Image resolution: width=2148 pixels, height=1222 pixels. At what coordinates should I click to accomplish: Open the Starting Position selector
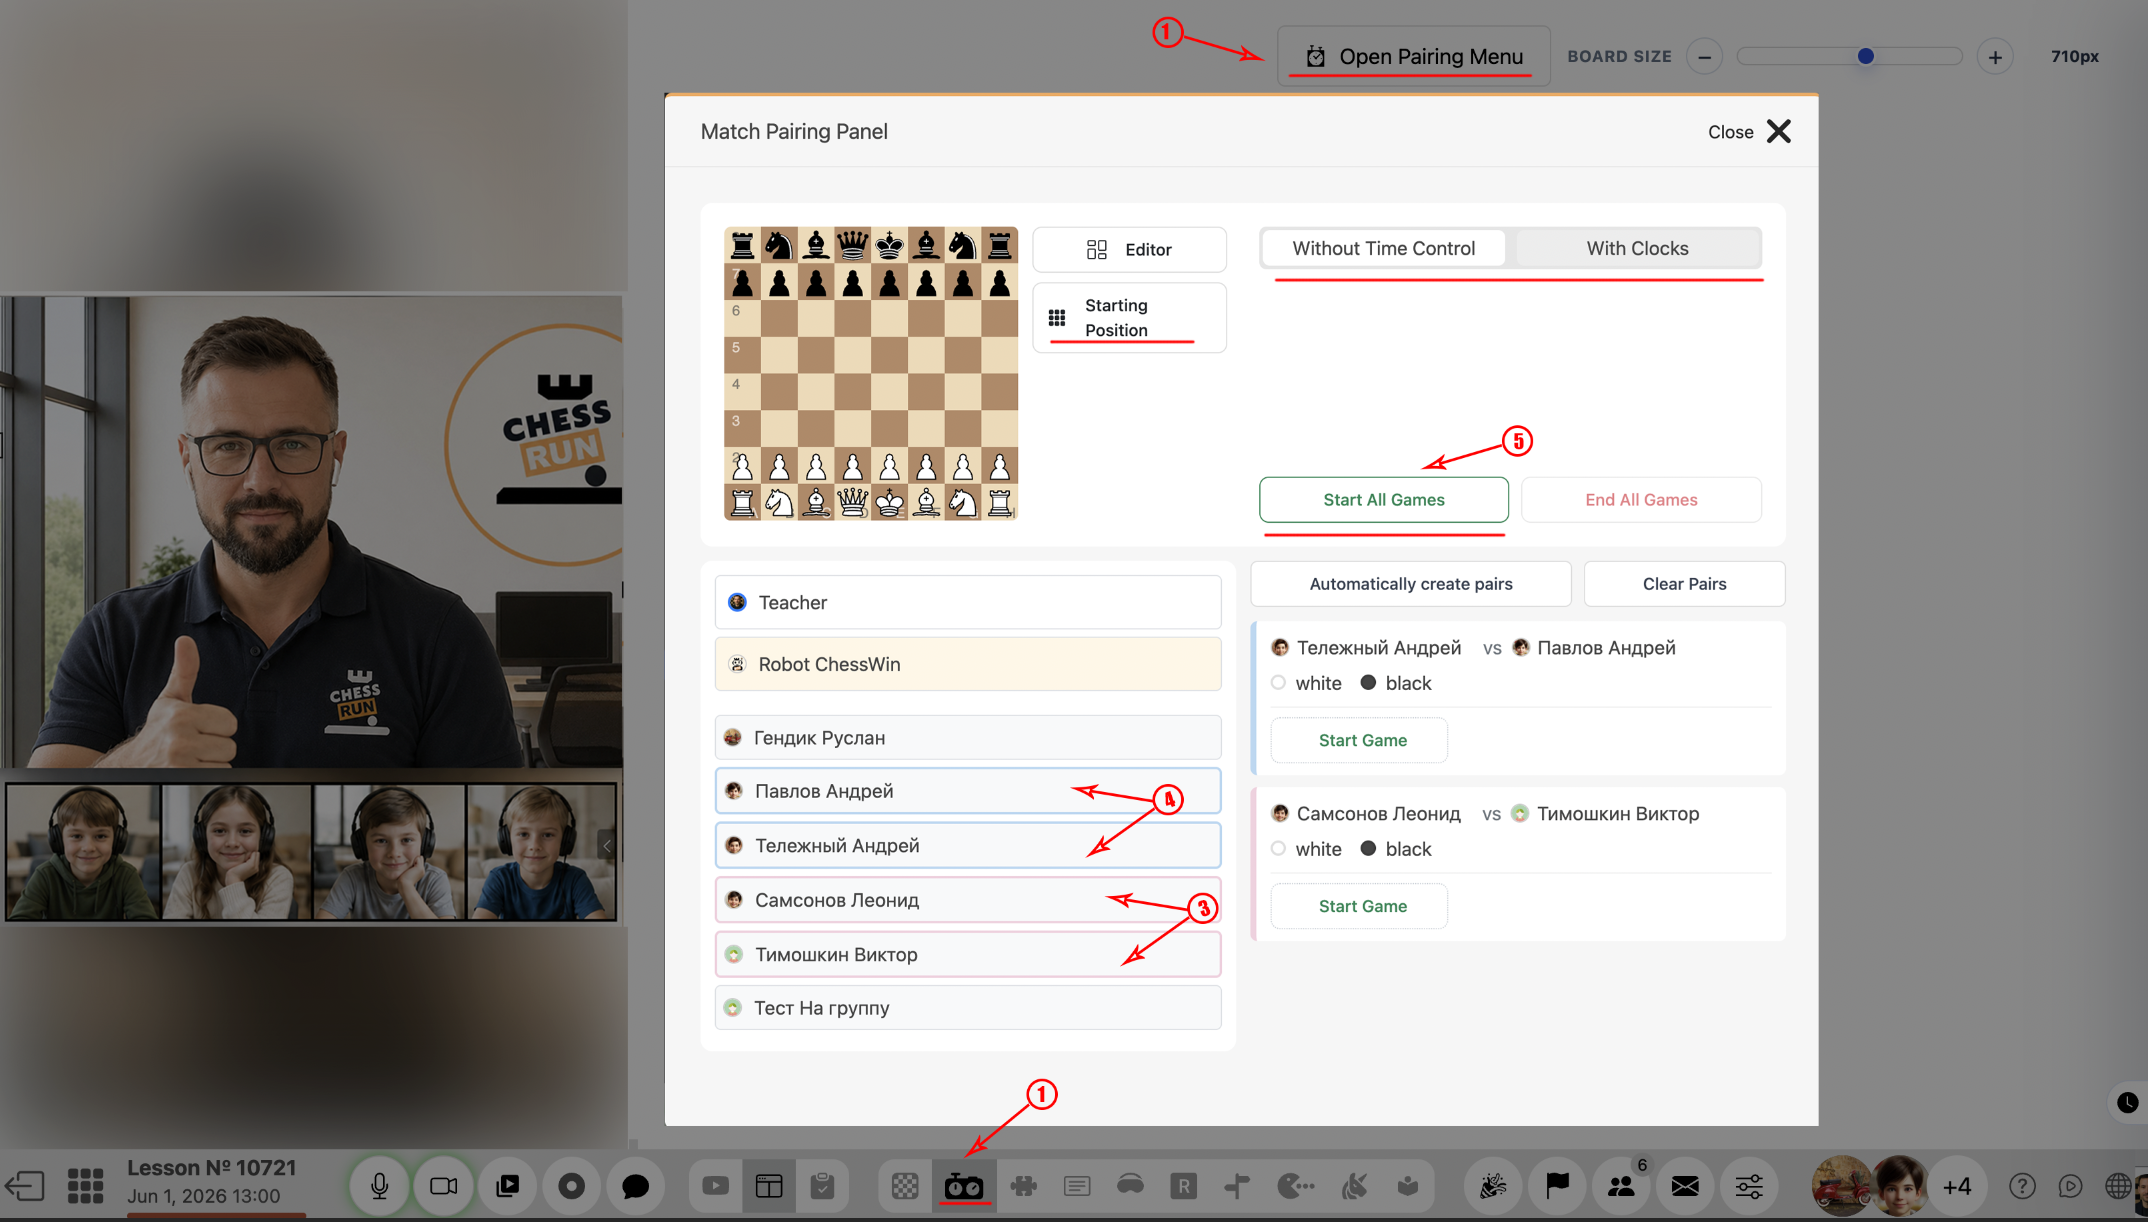(x=1129, y=318)
